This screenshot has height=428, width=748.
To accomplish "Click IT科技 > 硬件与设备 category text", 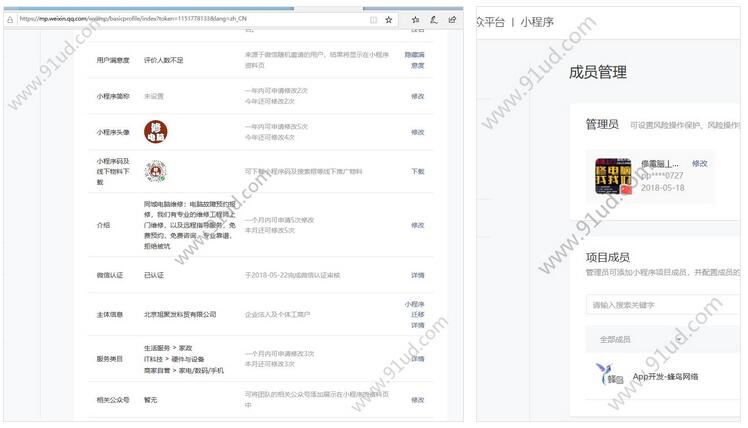I will (x=174, y=359).
